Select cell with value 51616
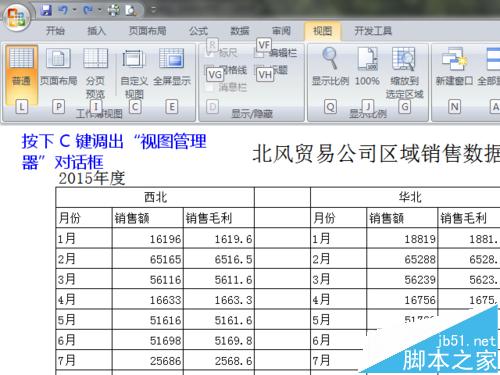Screen dimensions: 500x375 pos(148,320)
